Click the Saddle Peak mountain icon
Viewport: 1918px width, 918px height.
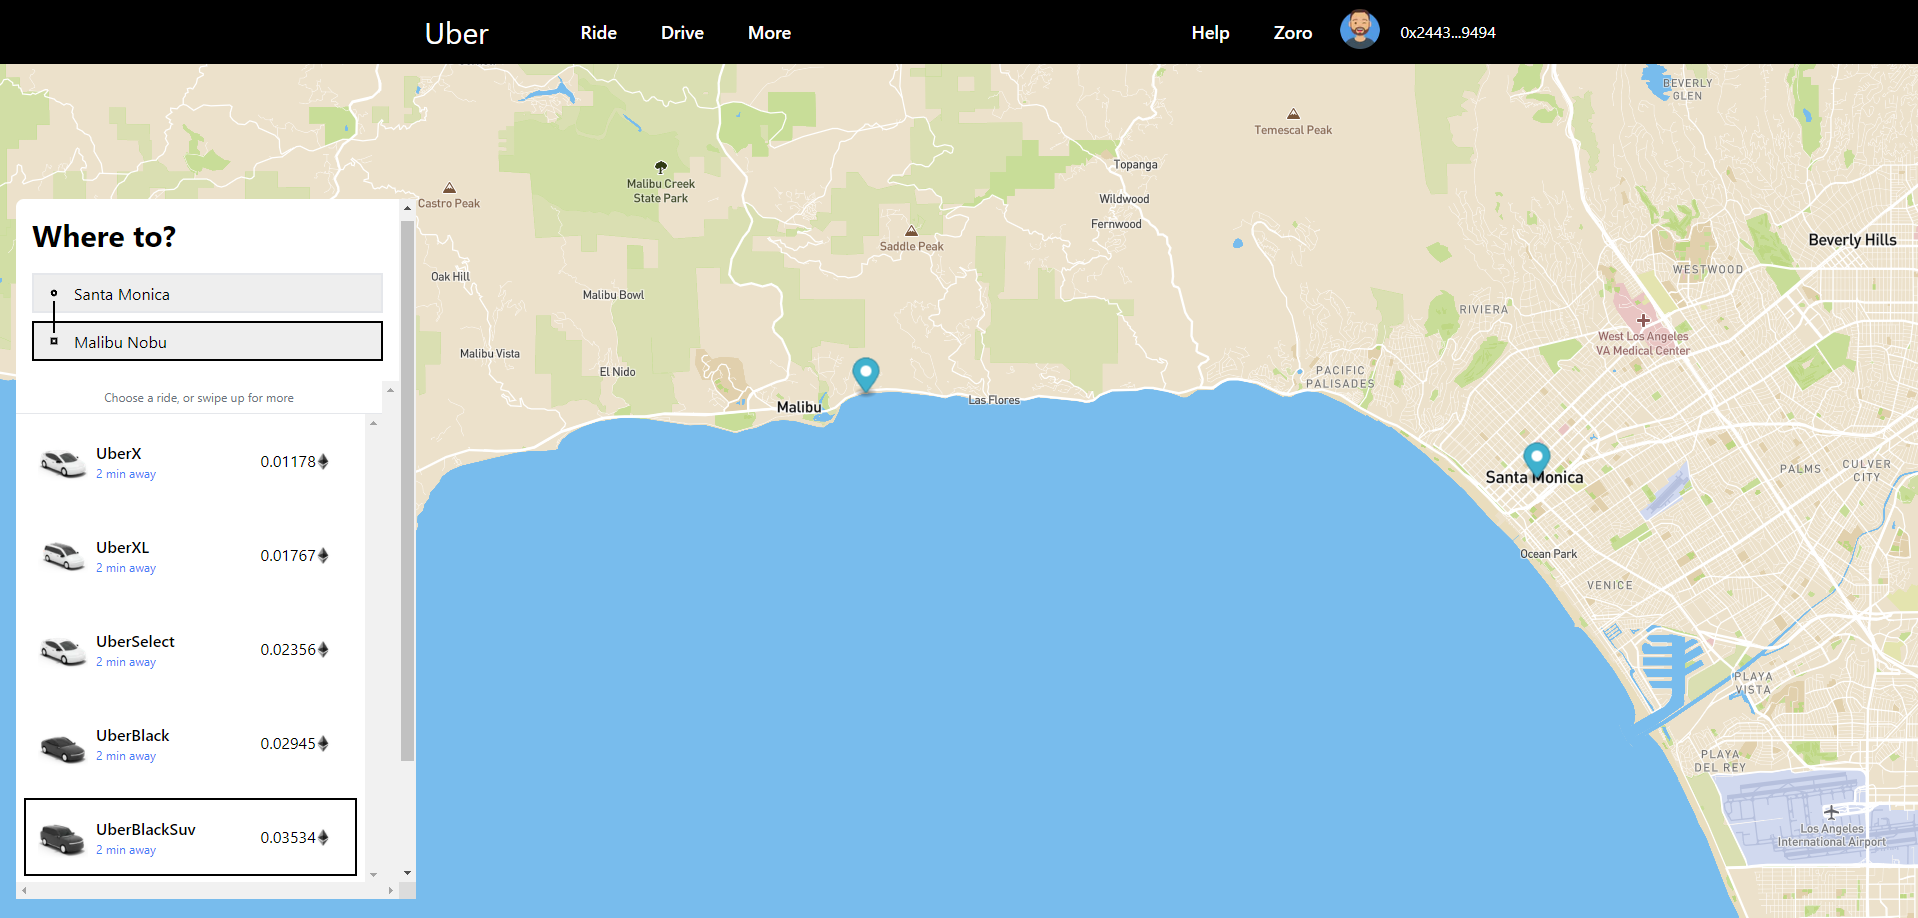tap(911, 231)
